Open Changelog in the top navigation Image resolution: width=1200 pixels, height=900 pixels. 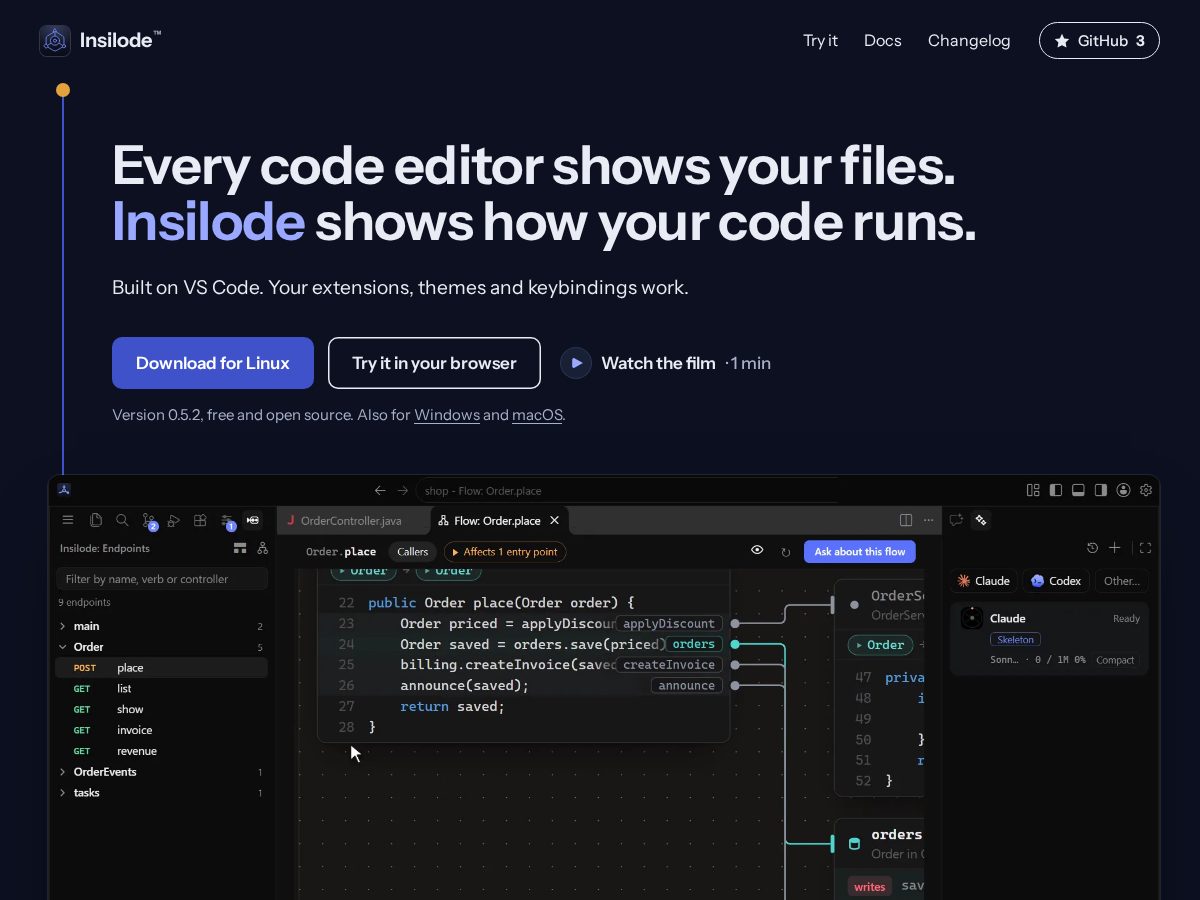969,41
